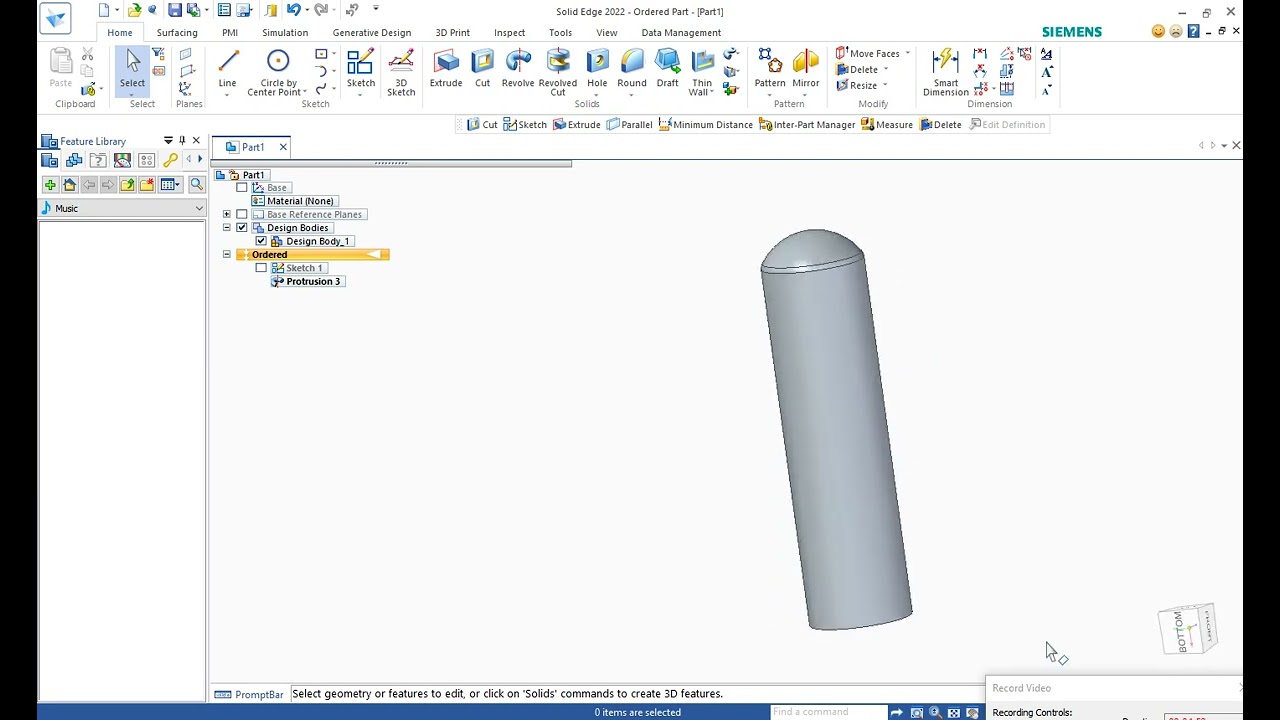Viewport: 1280px width, 720px height.
Task: Expand Base Reference Planes node
Action: click(227, 214)
